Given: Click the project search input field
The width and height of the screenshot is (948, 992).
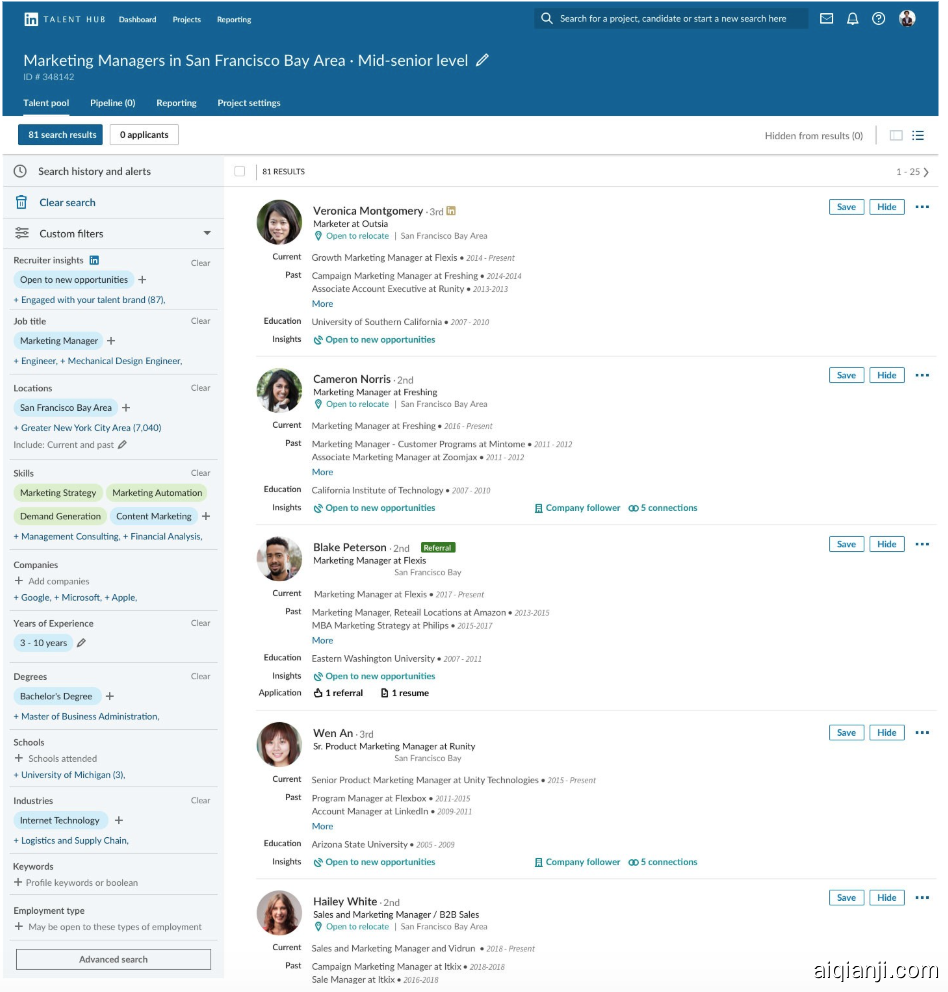Looking at the screenshot, I should [x=670, y=17].
